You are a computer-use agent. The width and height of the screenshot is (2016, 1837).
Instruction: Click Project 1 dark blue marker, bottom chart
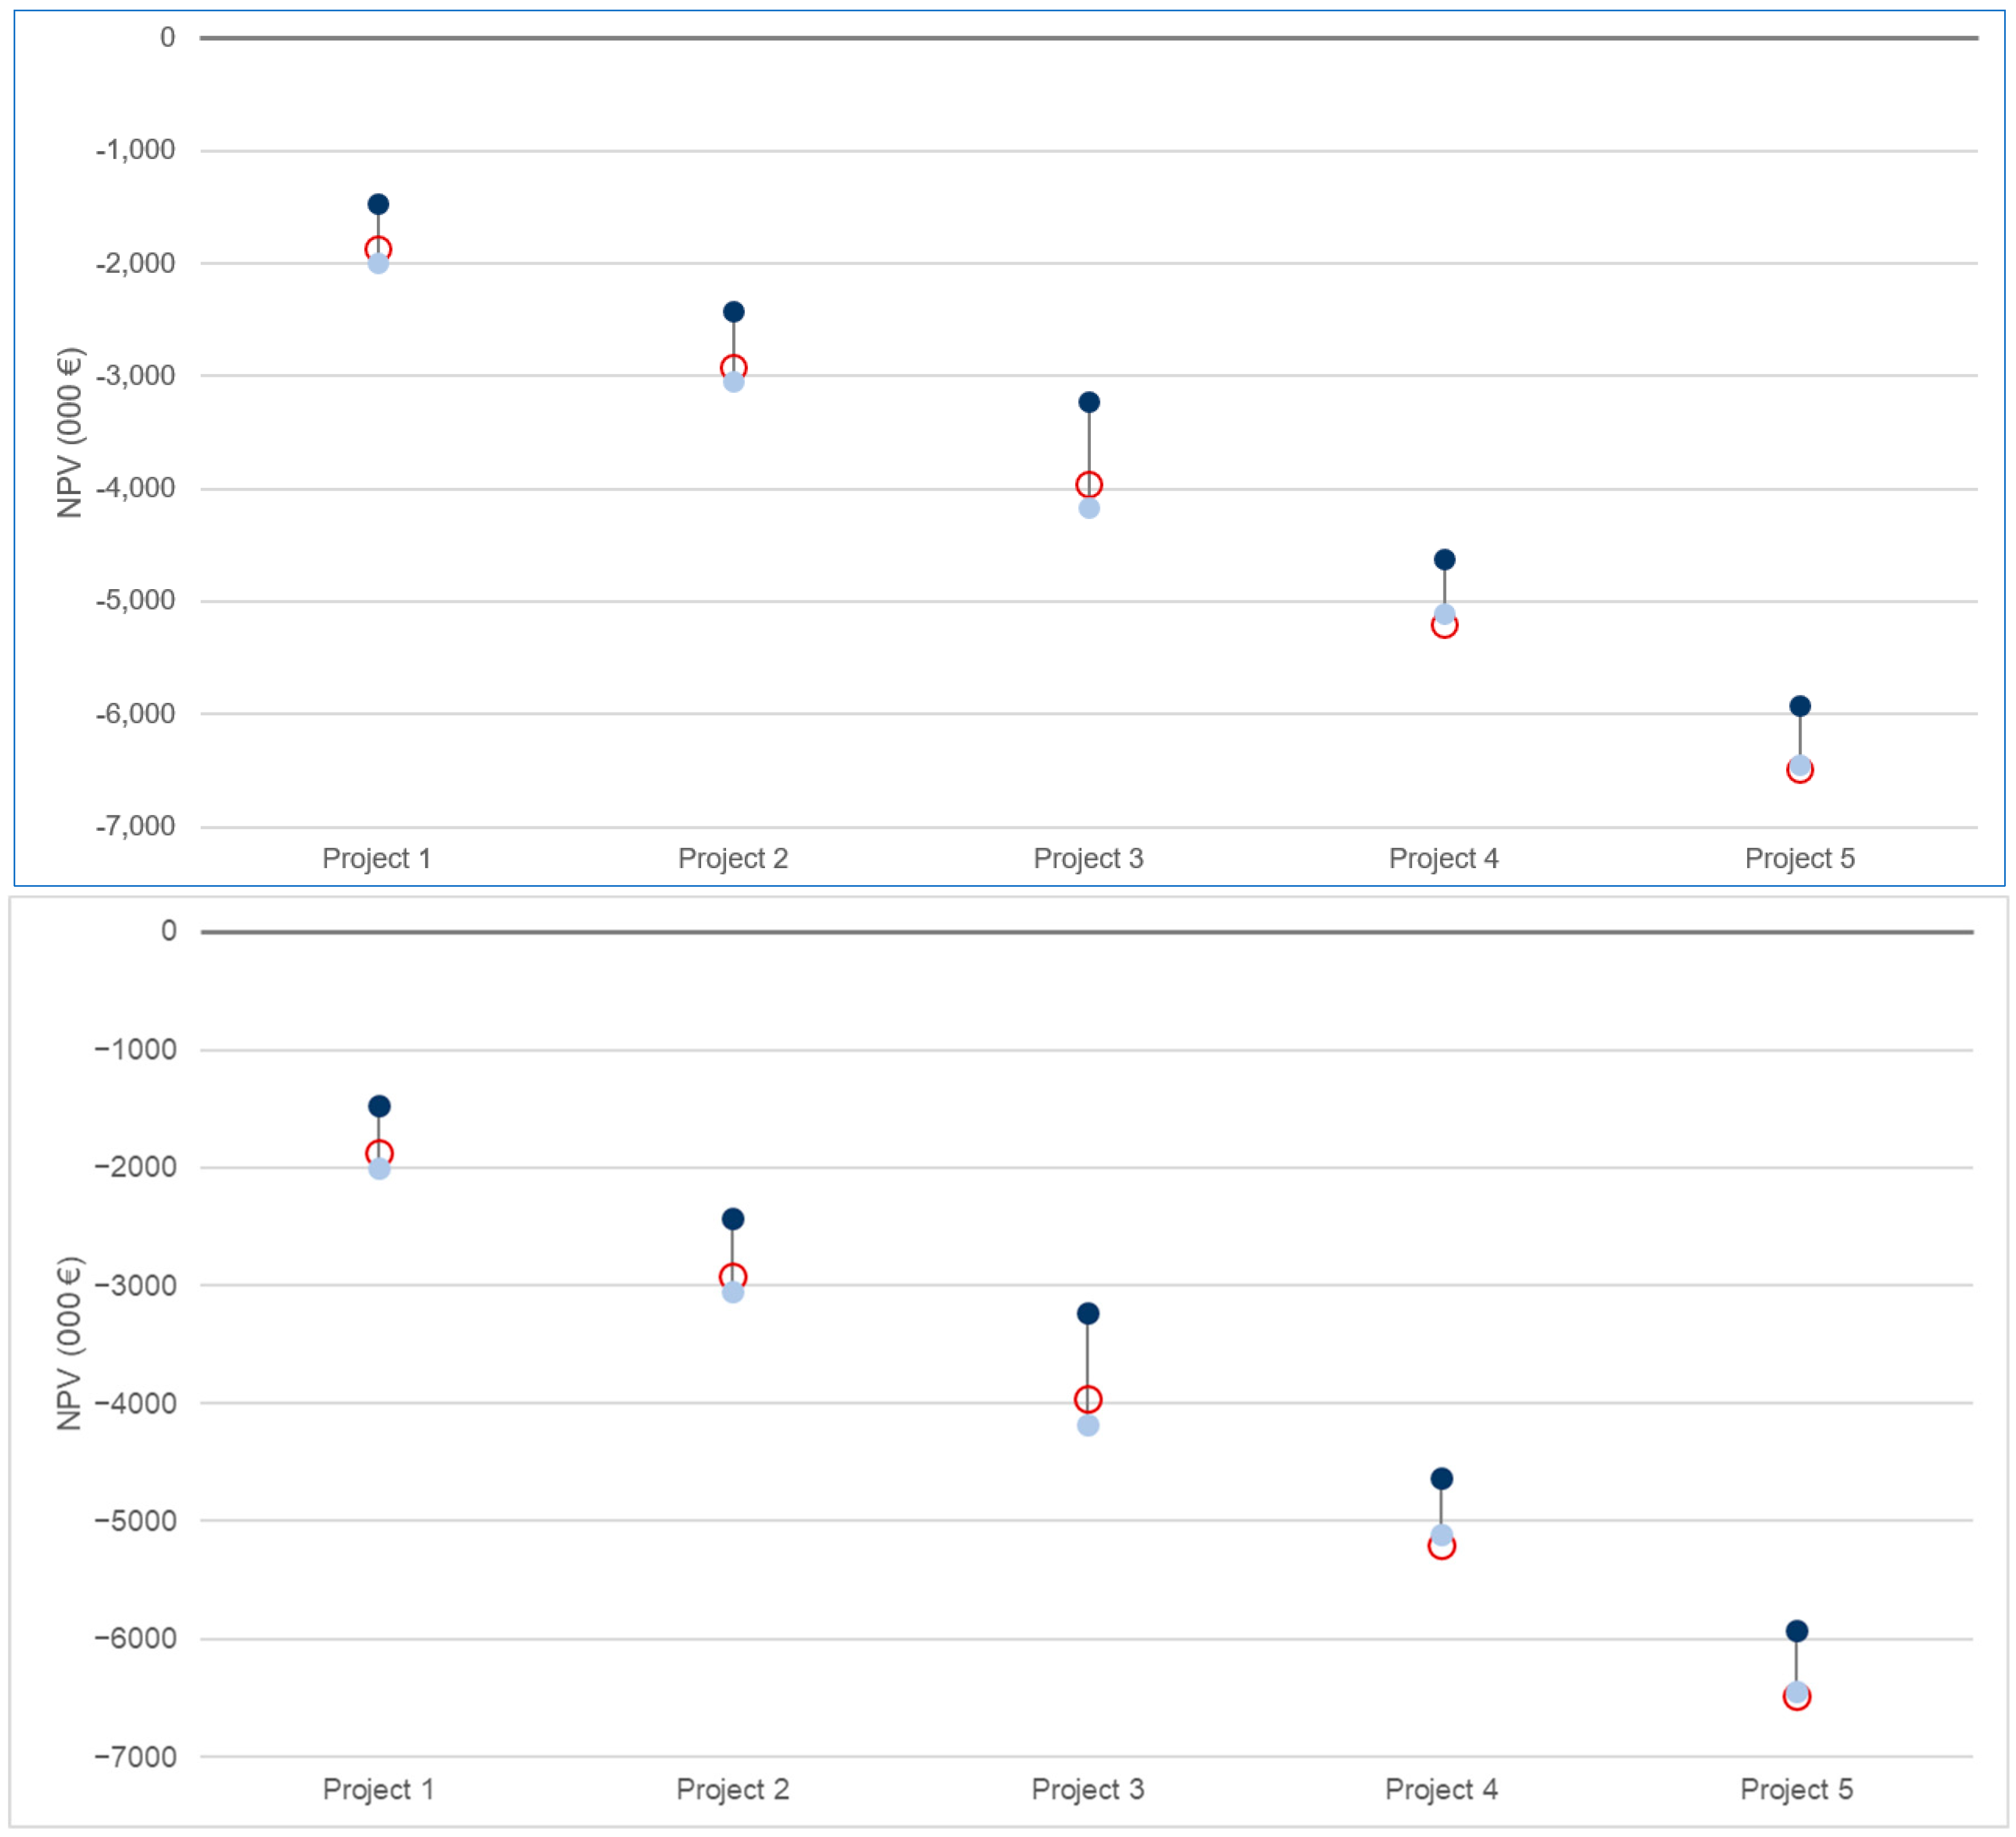[x=379, y=1106]
